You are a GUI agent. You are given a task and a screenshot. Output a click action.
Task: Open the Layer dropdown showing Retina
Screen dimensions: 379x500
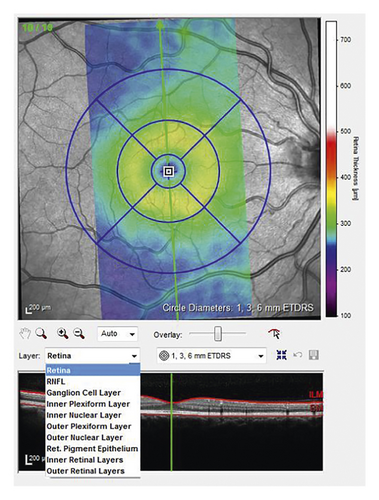click(x=92, y=356)
